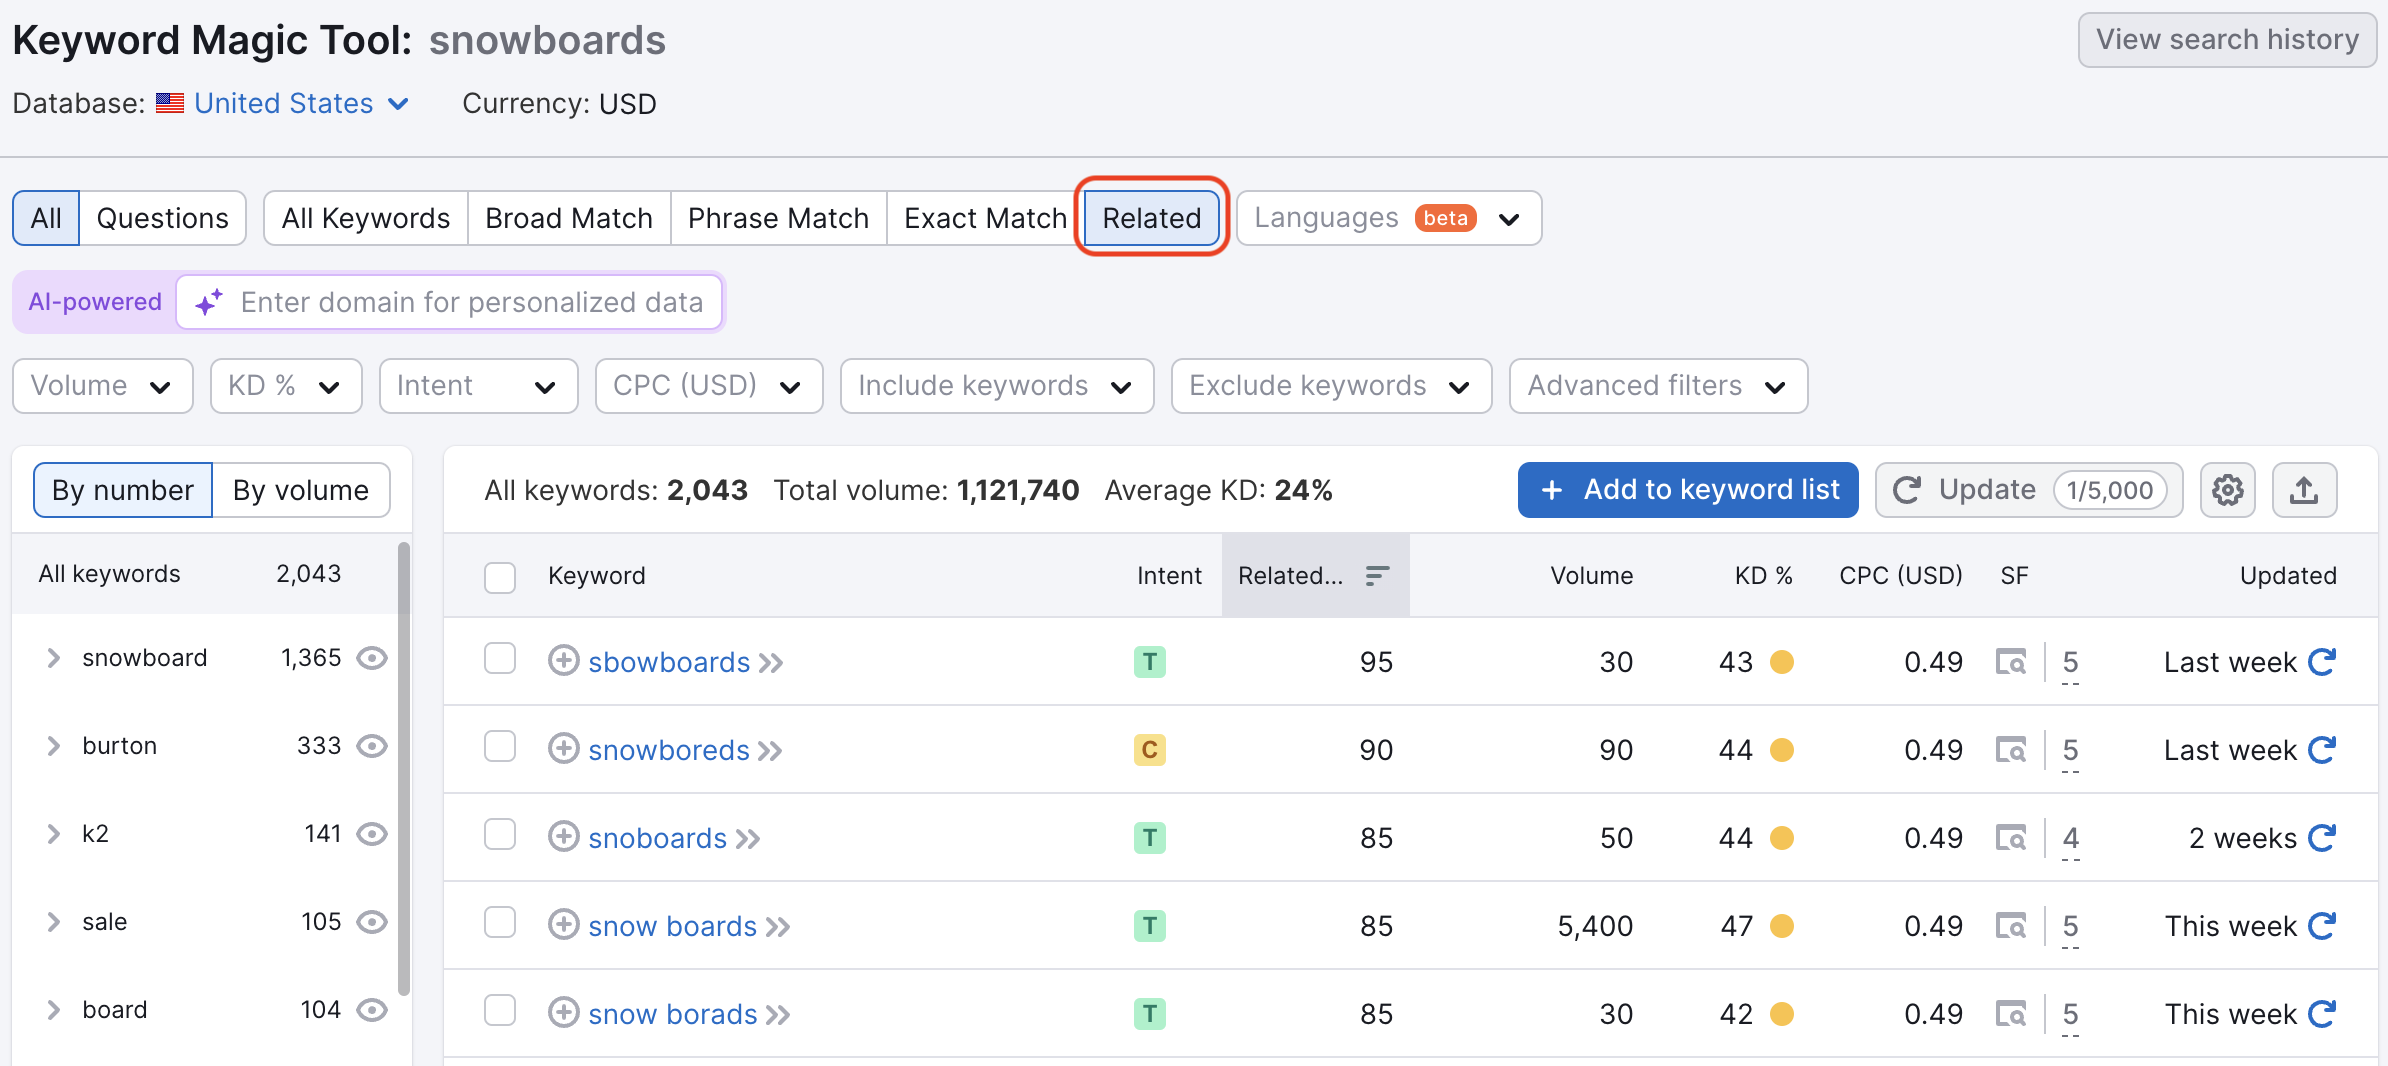Expand the snowboard keyword group
The width and height of the screenshot is (2388, 1066).
[x=54, y=658]
